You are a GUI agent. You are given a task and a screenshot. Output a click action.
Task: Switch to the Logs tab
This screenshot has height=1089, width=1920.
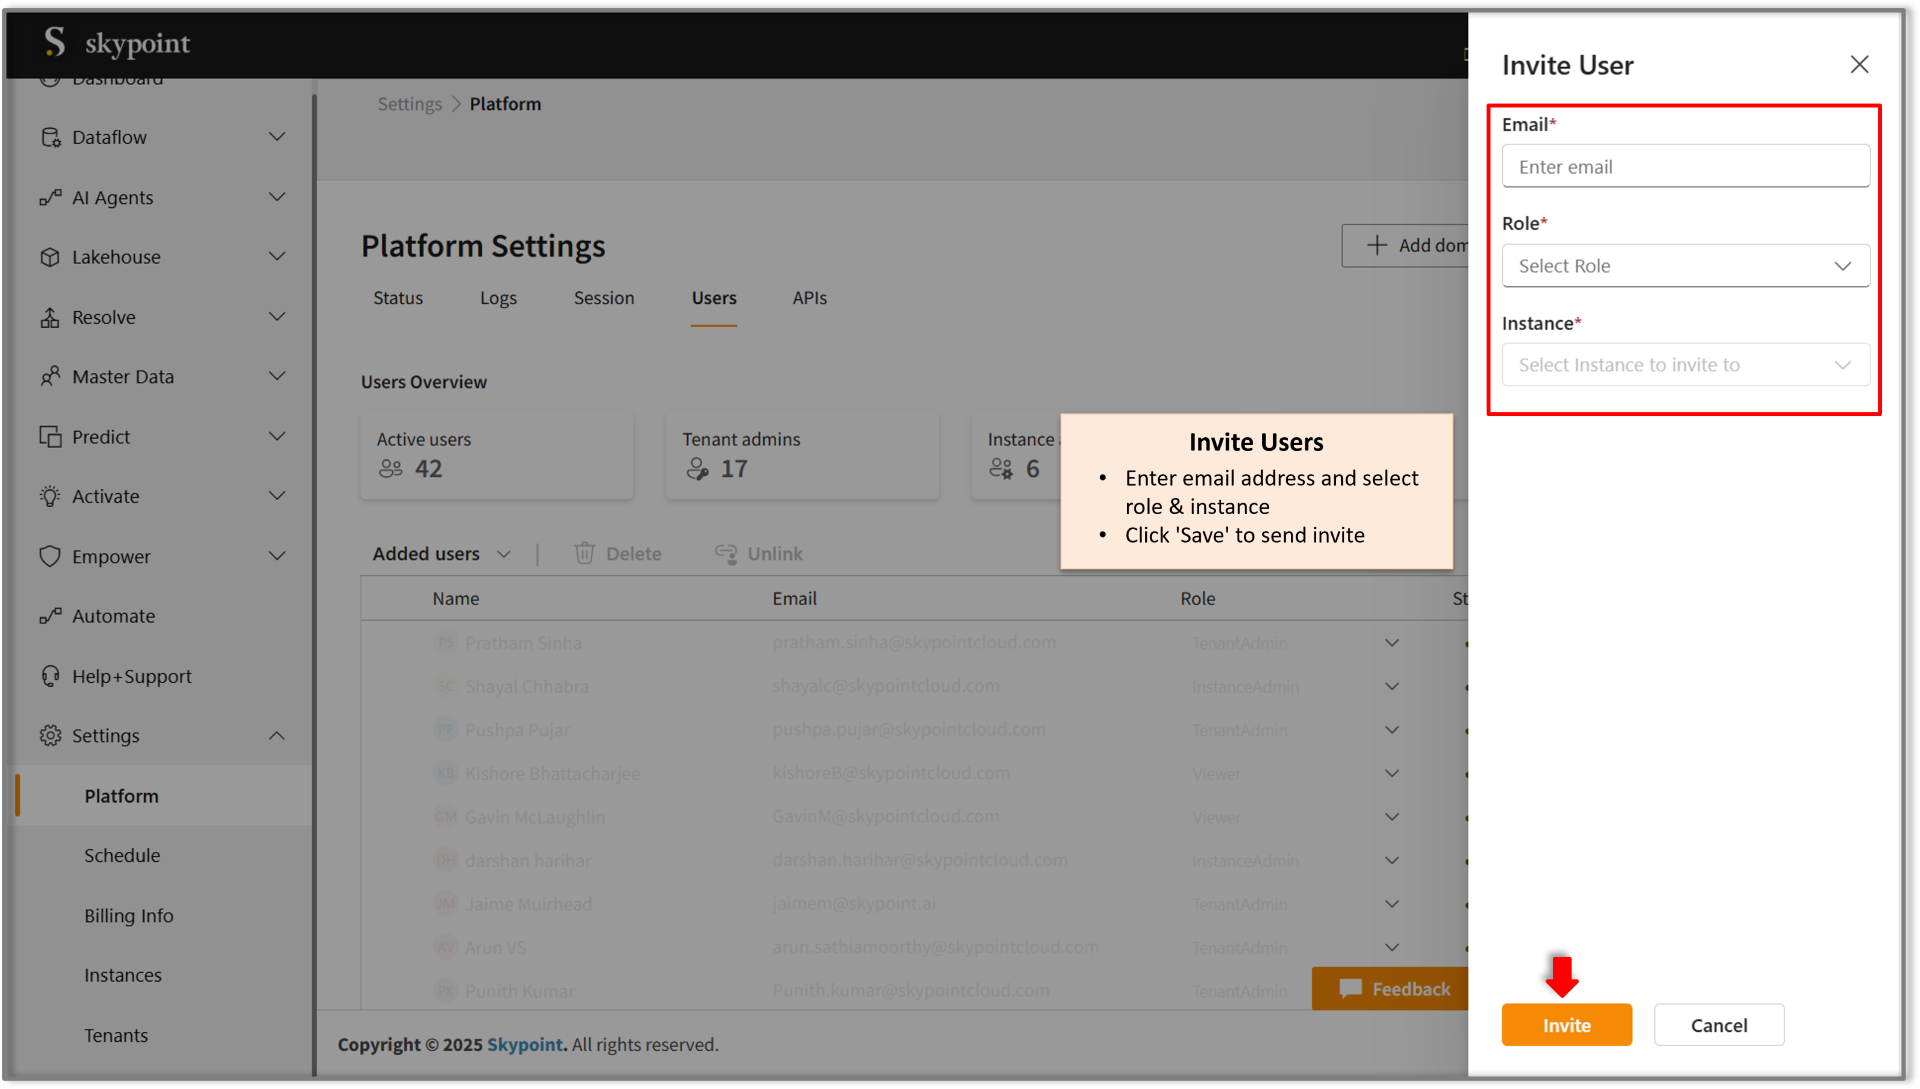(x=498, y=297)
